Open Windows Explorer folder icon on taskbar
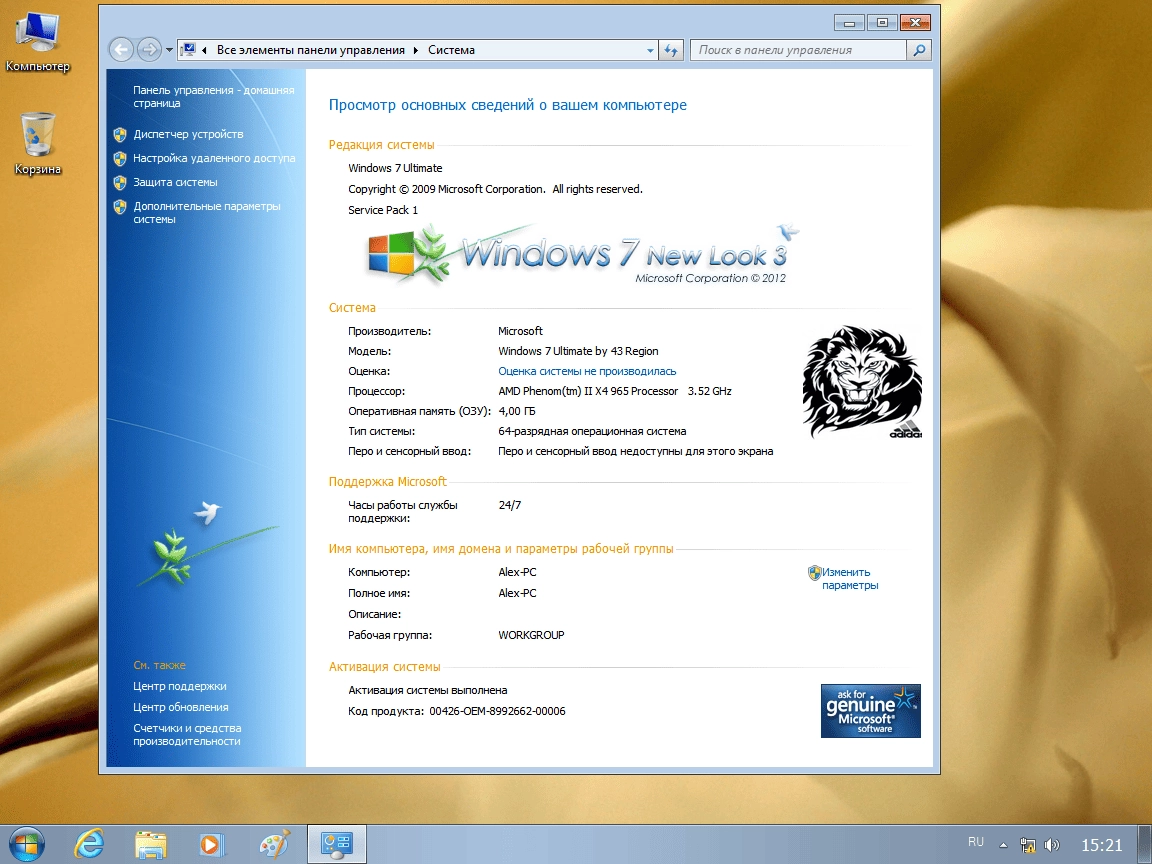Screen dimensions: 1152x864 tap(151, 844)
